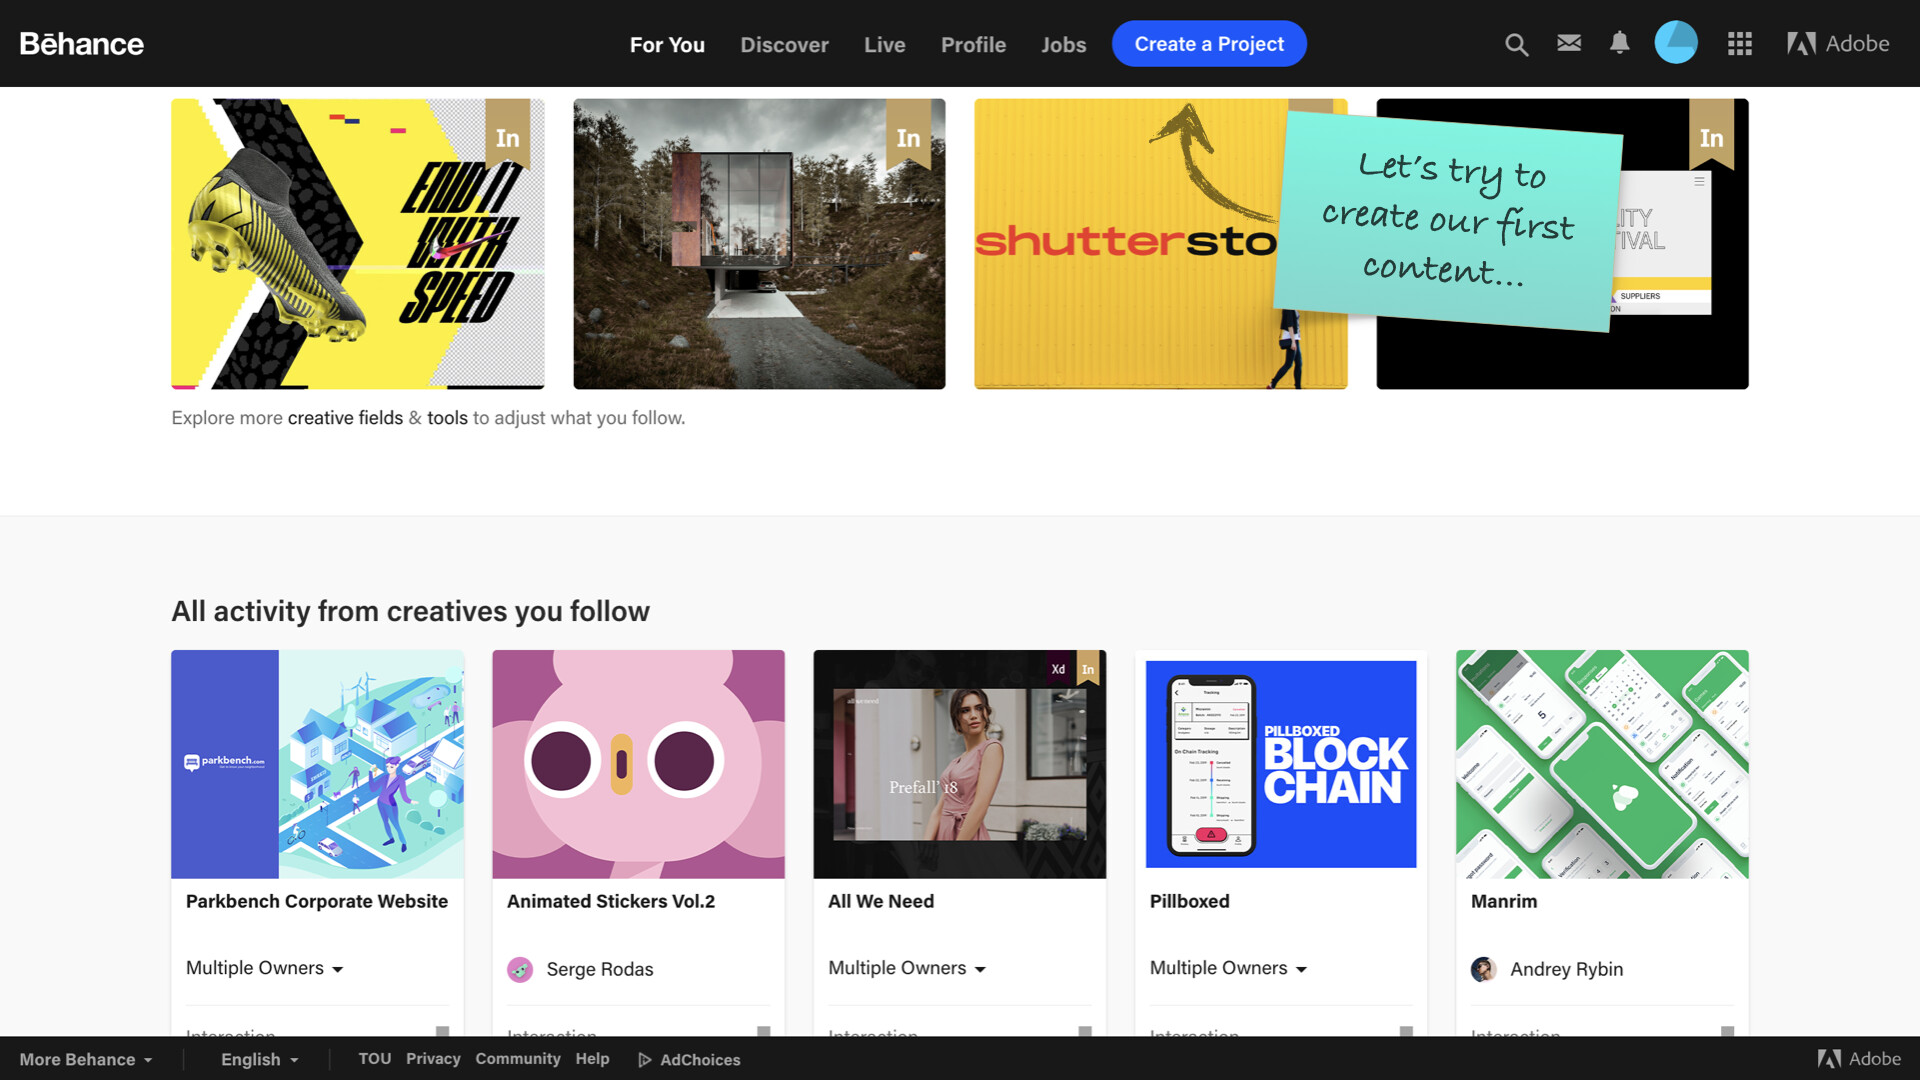Go to the Discover tab
The width and height of the screenshot is (1920, 1080).
(784, 45)
